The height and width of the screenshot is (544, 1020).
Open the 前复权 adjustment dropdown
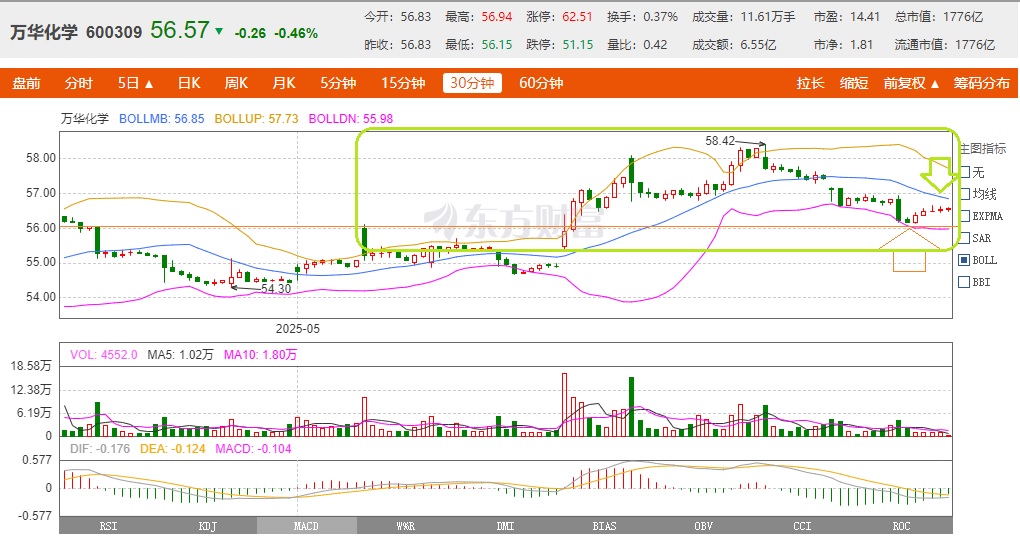[911, 83]
